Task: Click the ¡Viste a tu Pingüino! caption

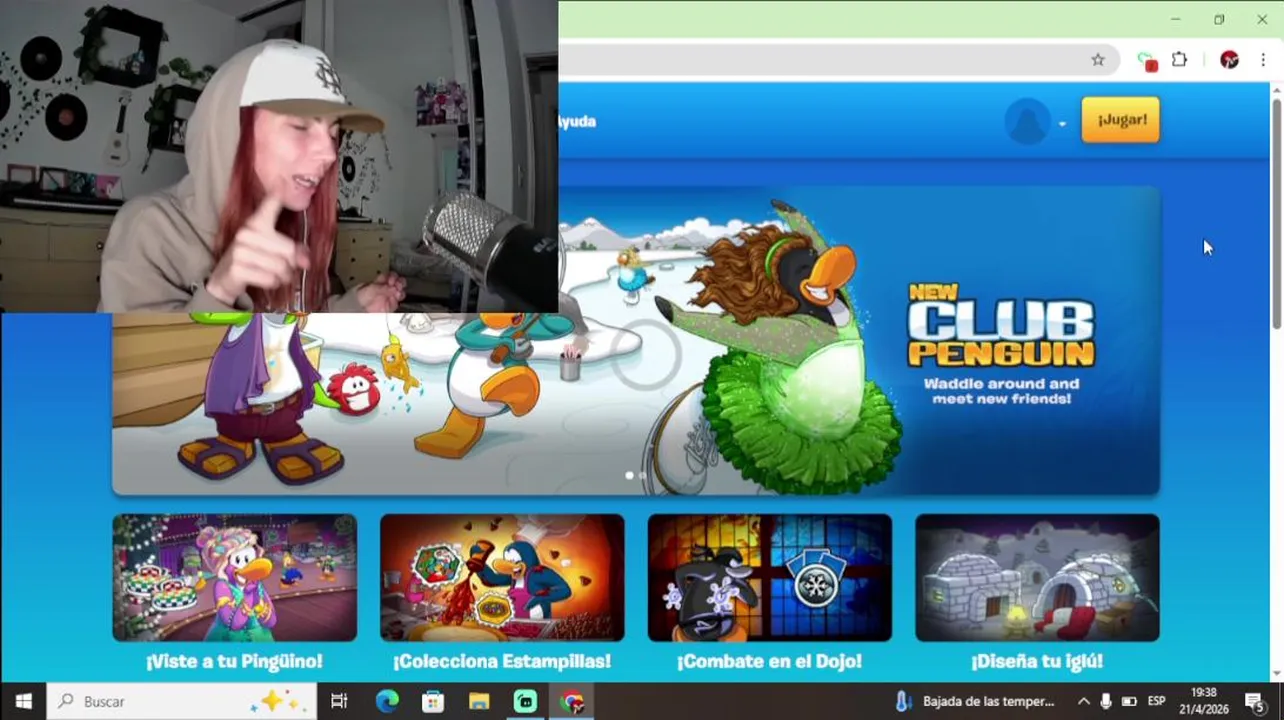Action: 234,661
